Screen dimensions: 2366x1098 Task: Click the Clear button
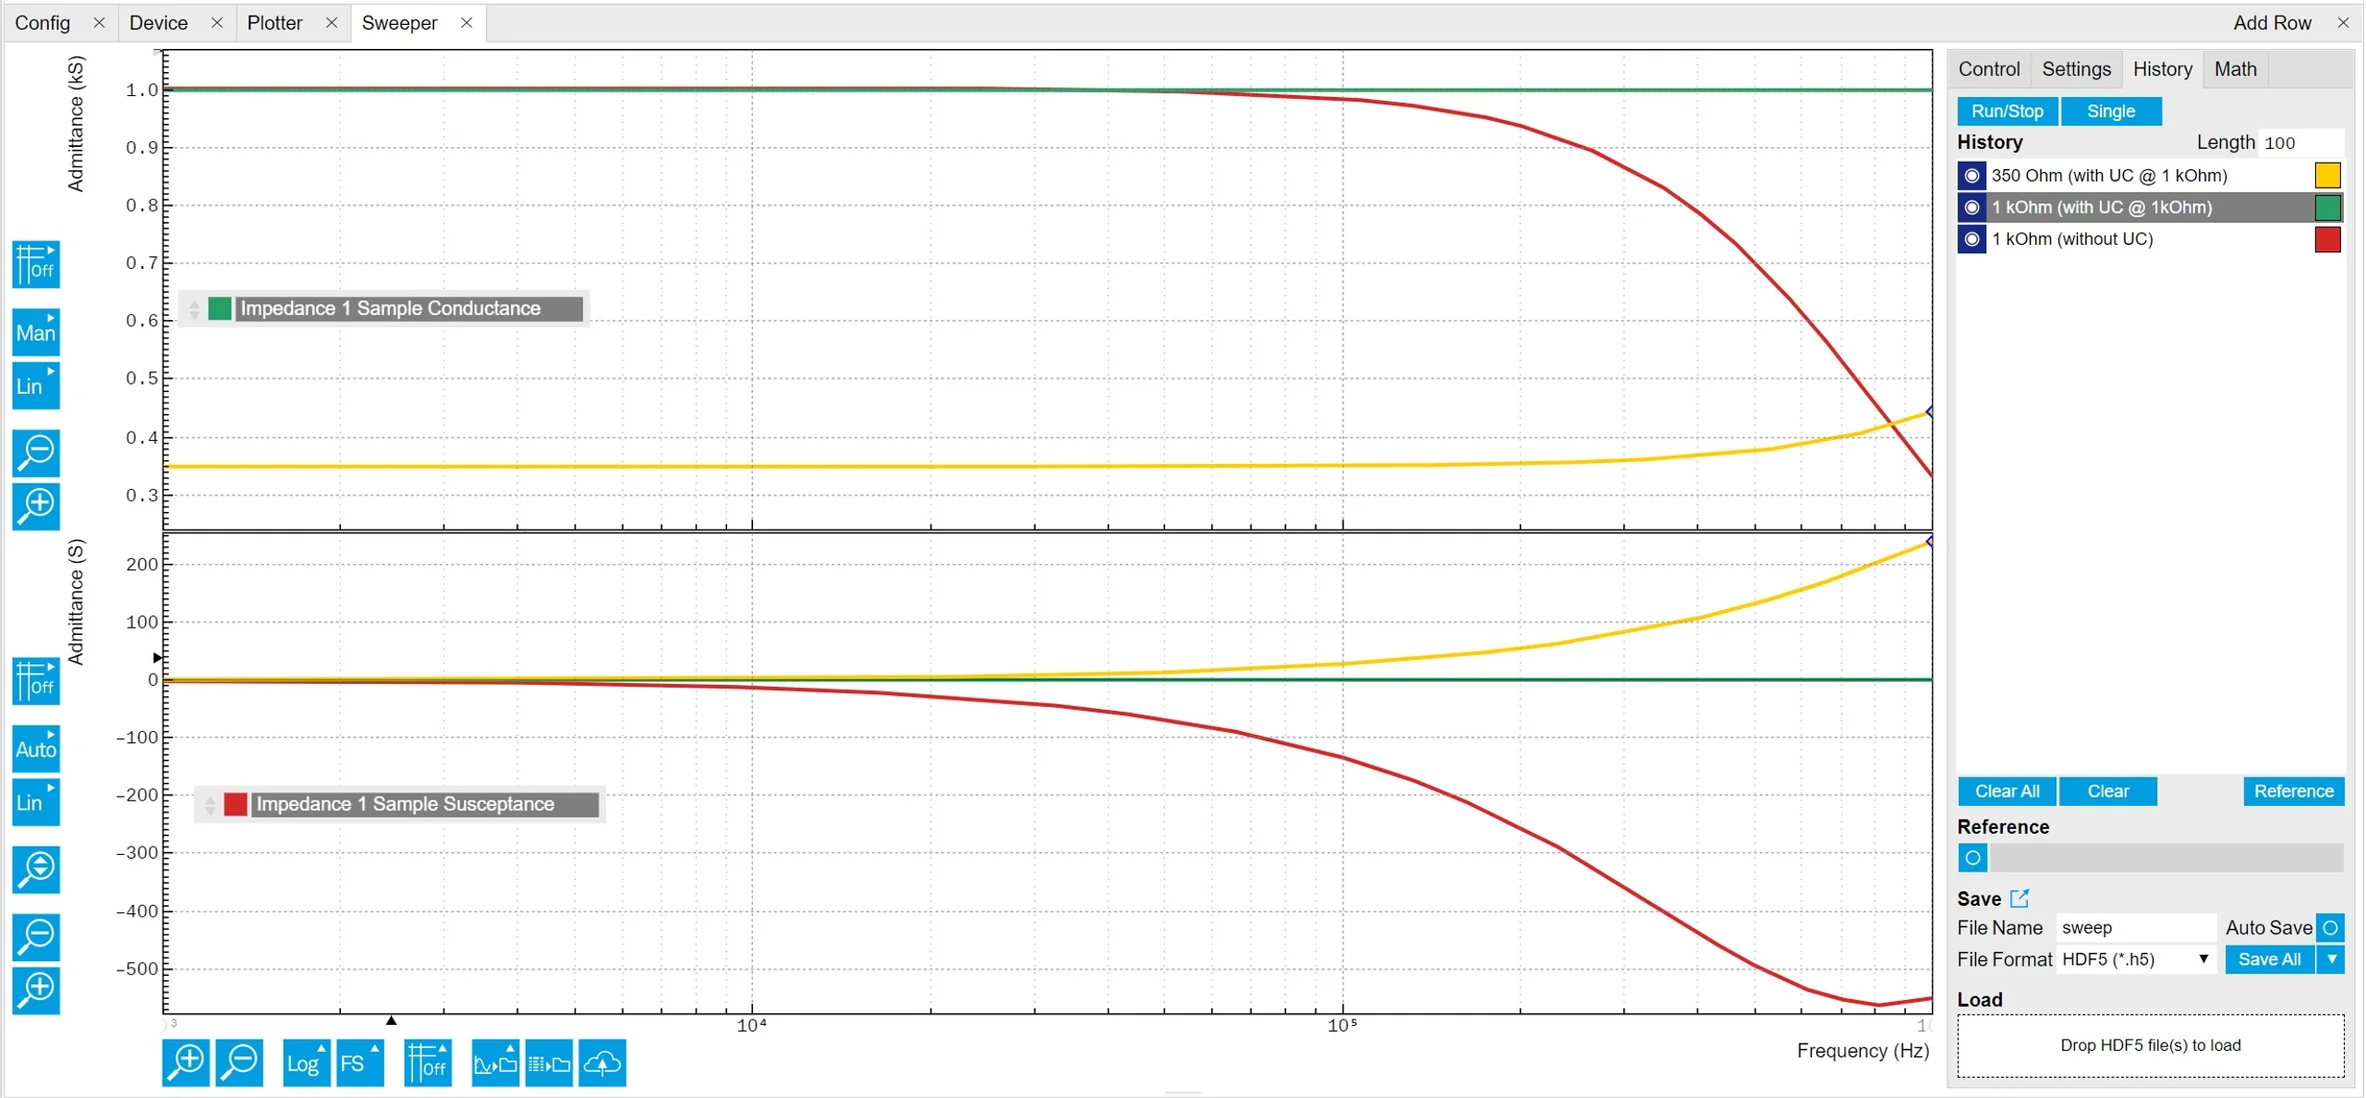pos(2108,791)
